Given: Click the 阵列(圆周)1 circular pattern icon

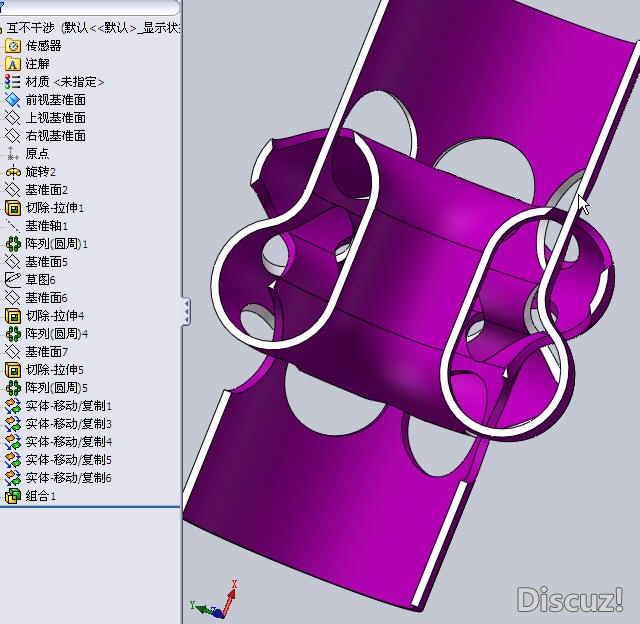Looking at the screenshot, I should [13, 244].
